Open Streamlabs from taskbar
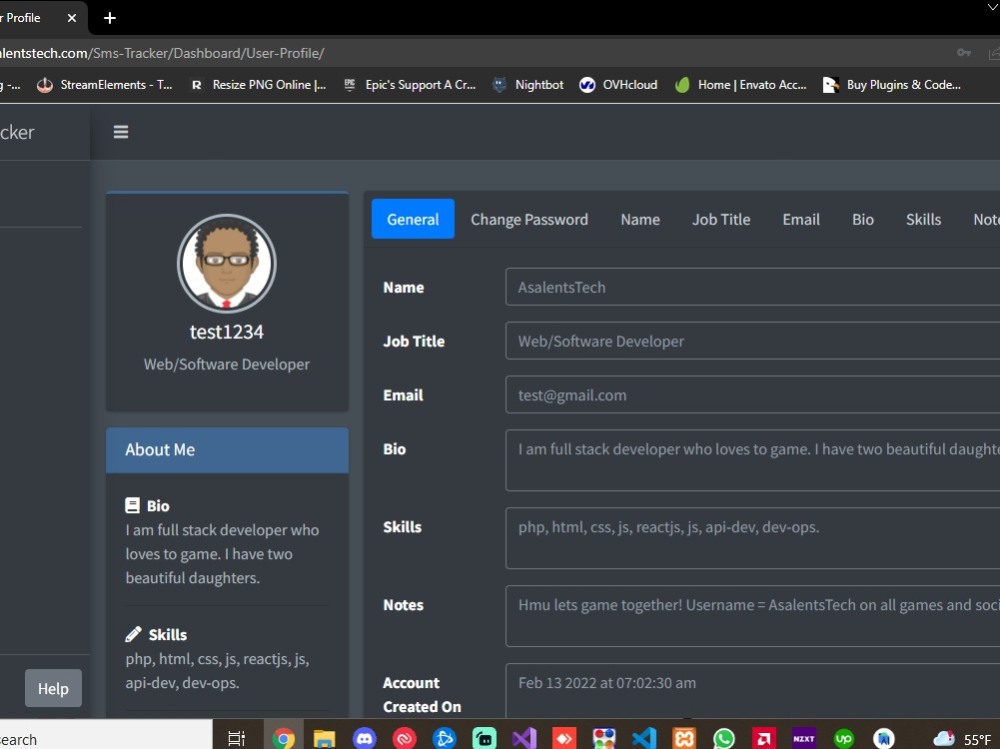 click(484, 739)
